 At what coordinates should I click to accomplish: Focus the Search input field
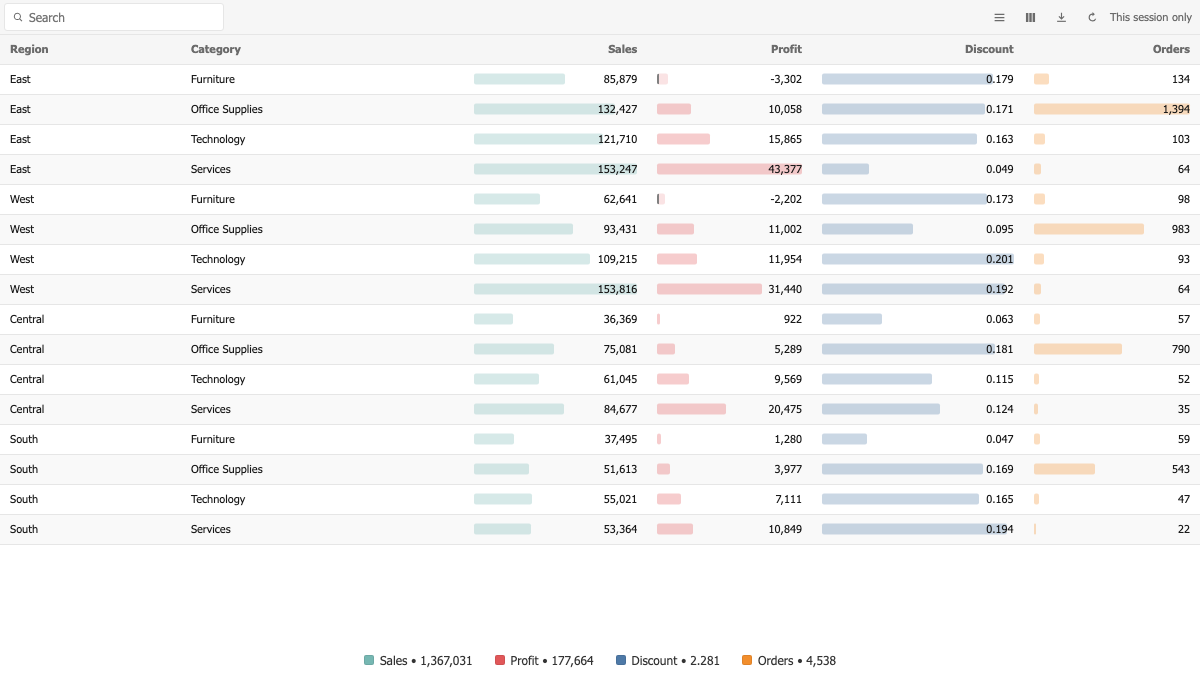click(114, 17)
